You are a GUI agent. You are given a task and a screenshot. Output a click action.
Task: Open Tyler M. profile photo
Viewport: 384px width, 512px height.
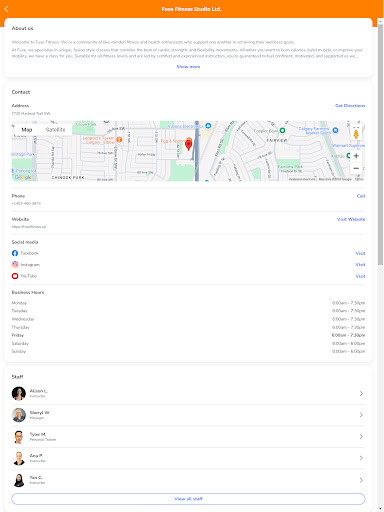tap(19, 437)
